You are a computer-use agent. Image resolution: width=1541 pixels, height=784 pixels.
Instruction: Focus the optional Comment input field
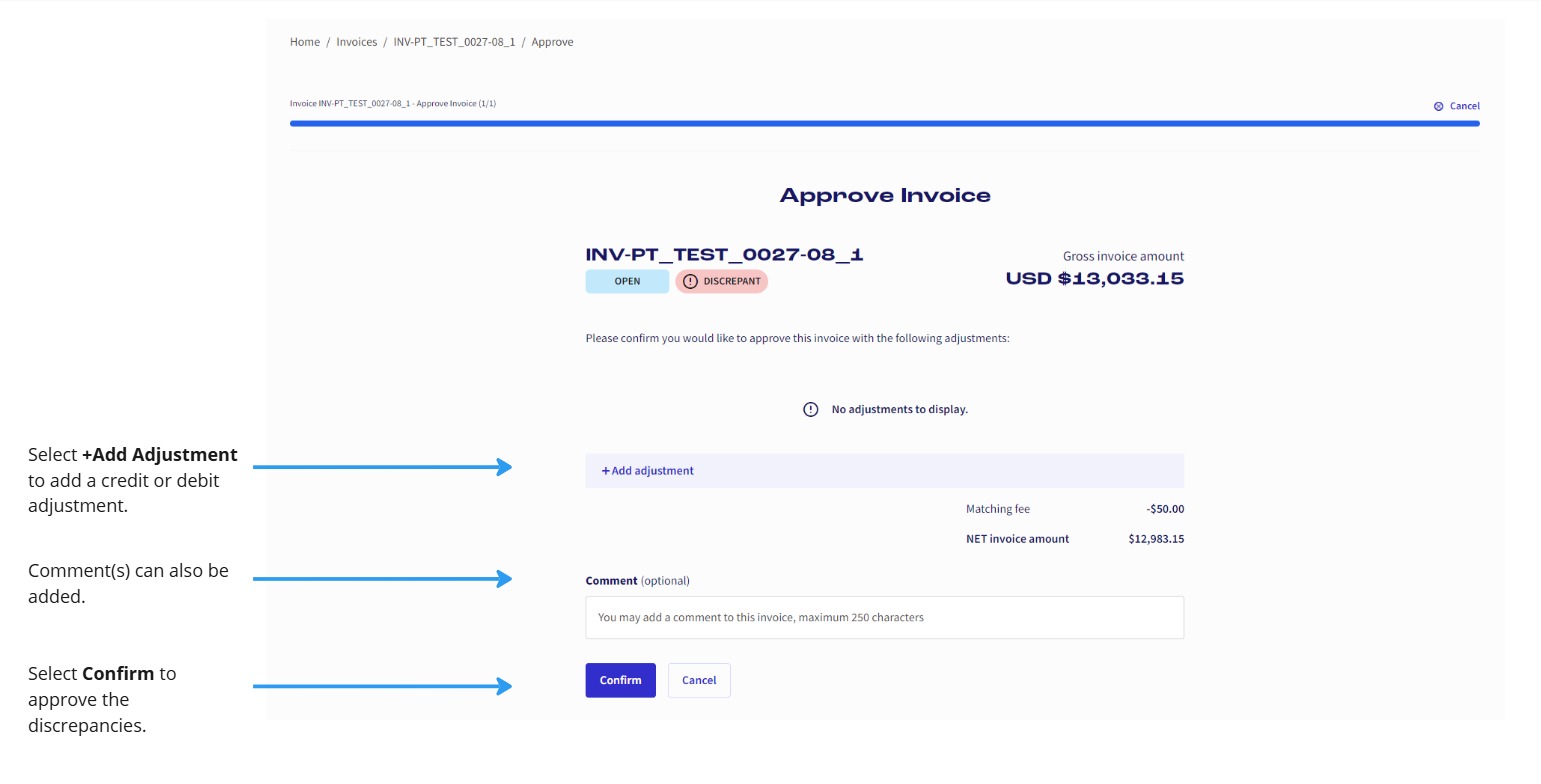pos(884,618)
